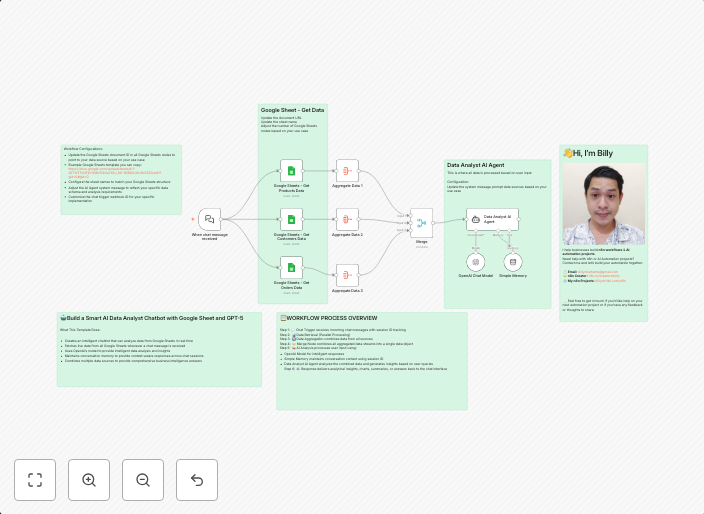Screen dimensions: 704x514
Task: Select the Merge node
Action: click(422, 223)
